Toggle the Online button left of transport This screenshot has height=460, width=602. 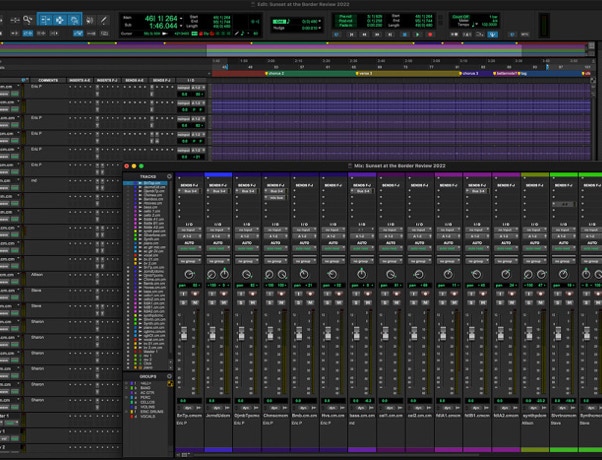pos(337,34)
